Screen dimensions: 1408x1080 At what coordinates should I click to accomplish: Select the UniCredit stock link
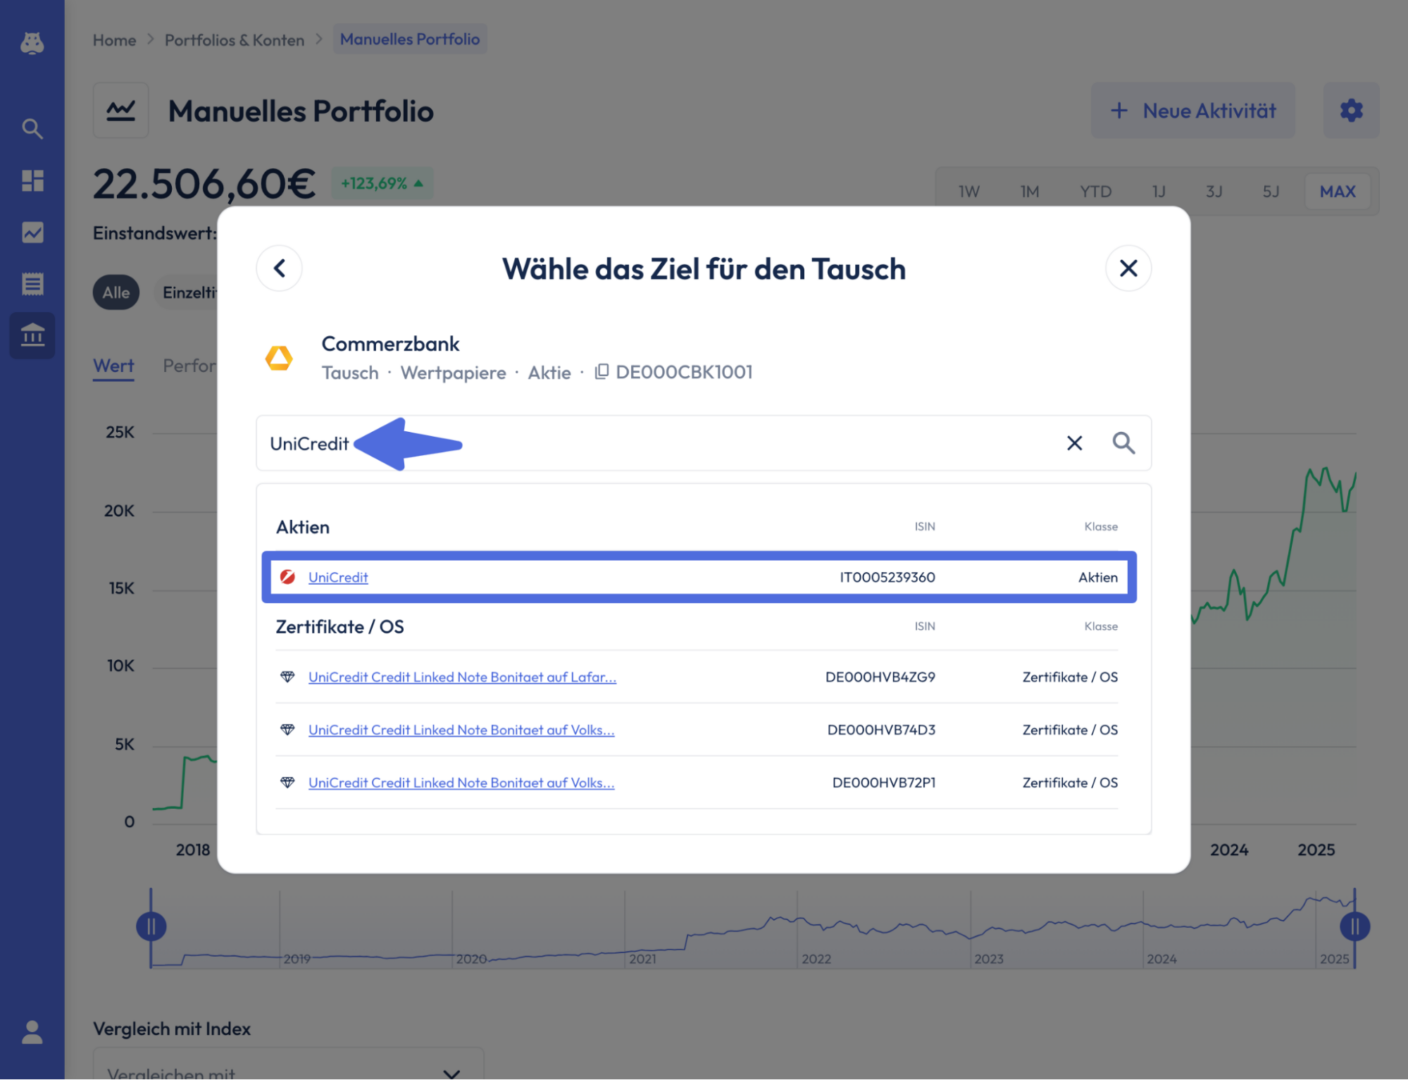tap(338, 577)
